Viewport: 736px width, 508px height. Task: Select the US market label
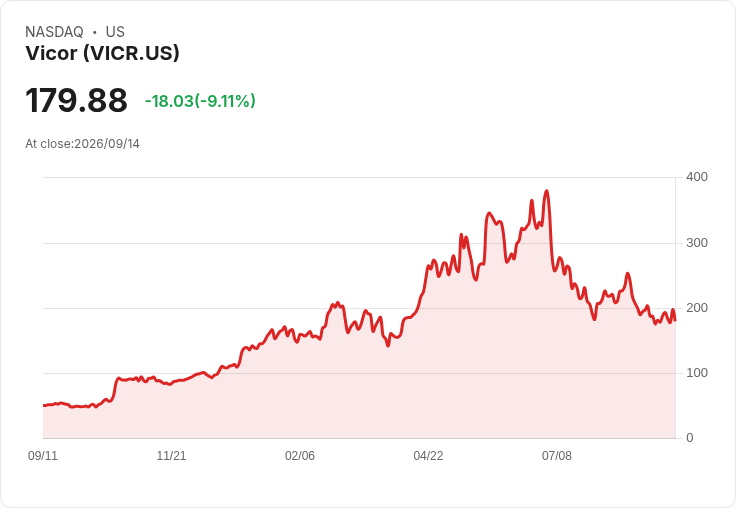[115, 32]
